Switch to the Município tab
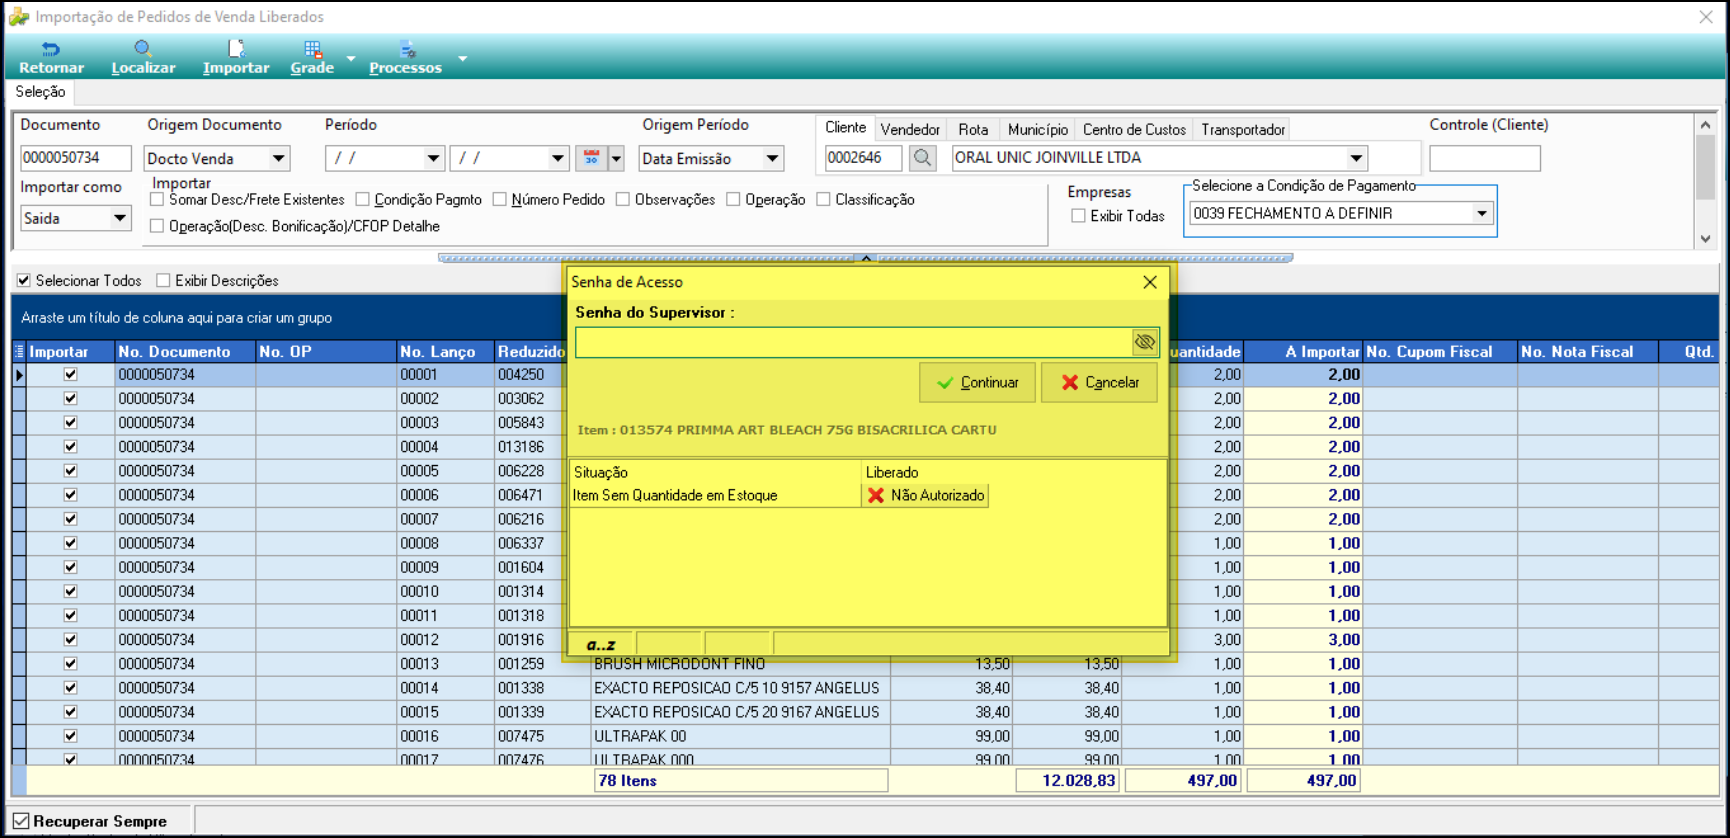This screenshot has height=838, width=1730. pos(1037,130)
